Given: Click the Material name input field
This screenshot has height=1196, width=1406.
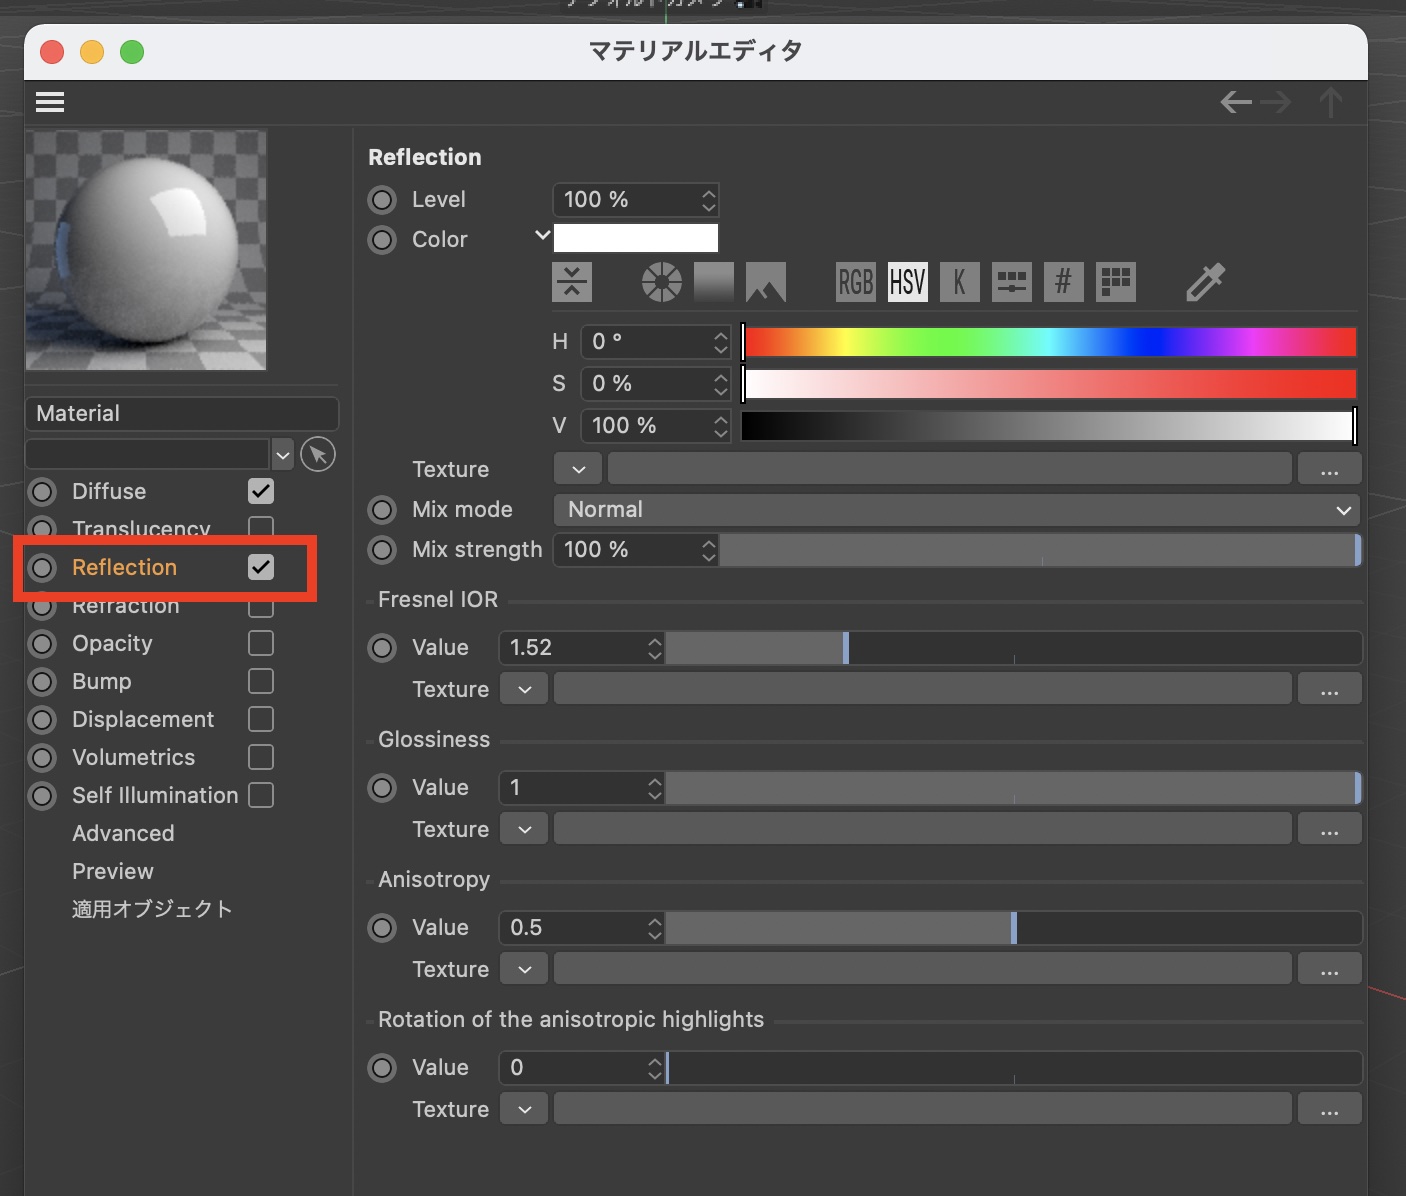Looking at the screenshot, I should click(181, 414).
